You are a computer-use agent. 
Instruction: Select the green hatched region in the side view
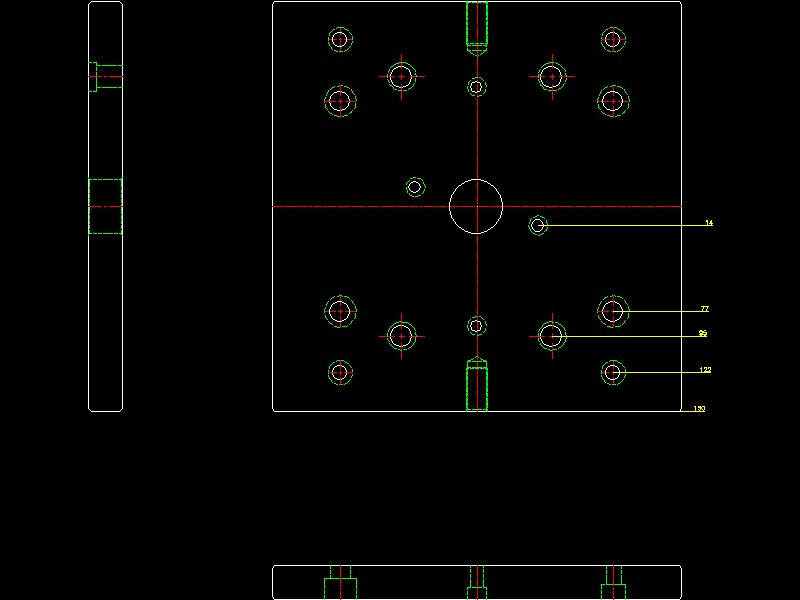105,205
